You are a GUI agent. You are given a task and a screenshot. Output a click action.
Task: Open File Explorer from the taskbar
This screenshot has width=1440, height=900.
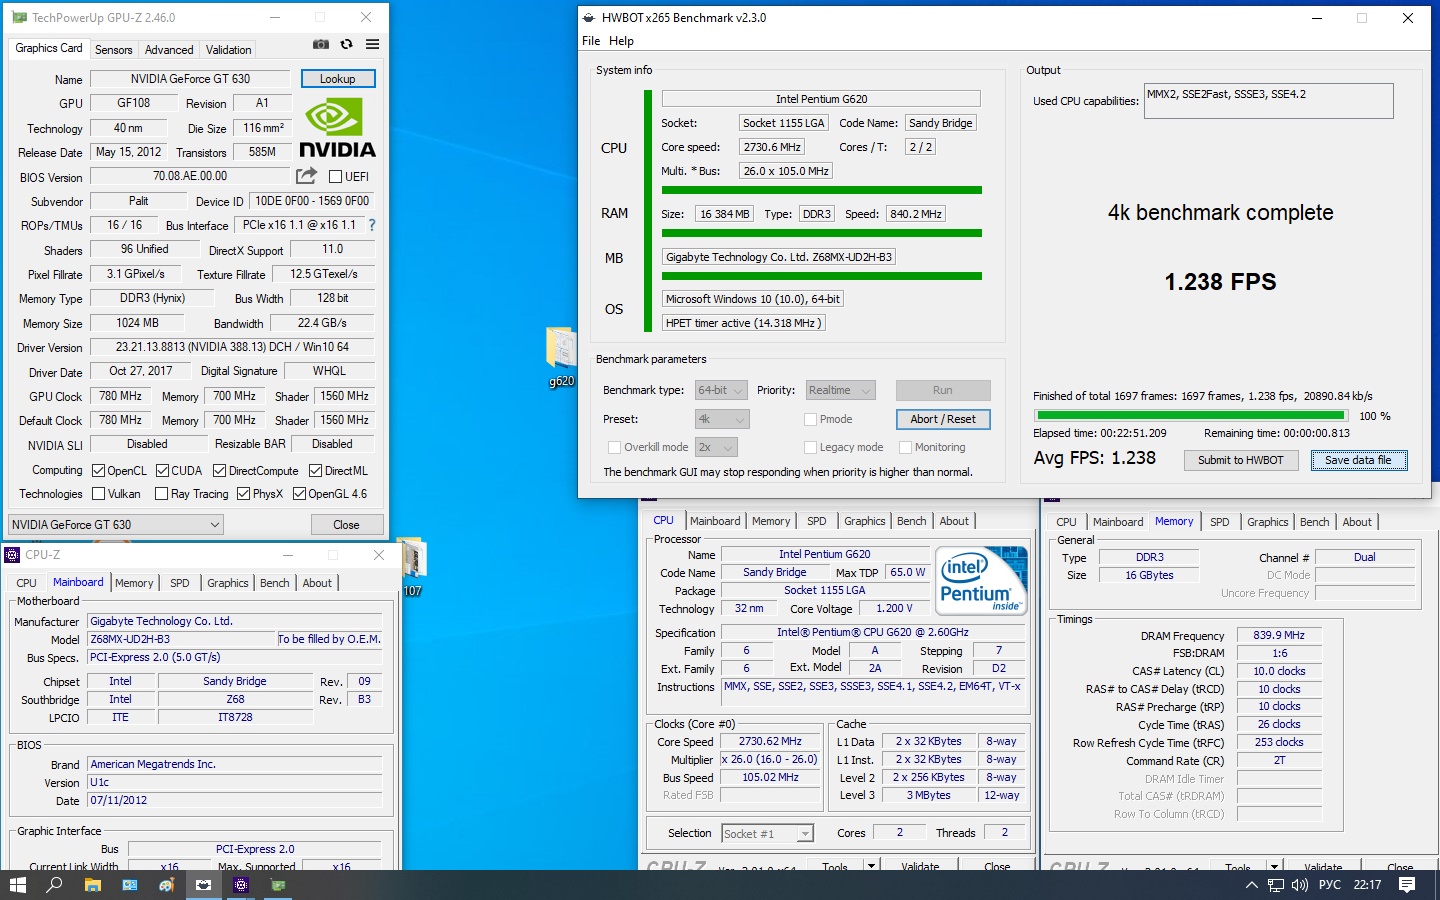pyautogui.click(x=92, y=885)
